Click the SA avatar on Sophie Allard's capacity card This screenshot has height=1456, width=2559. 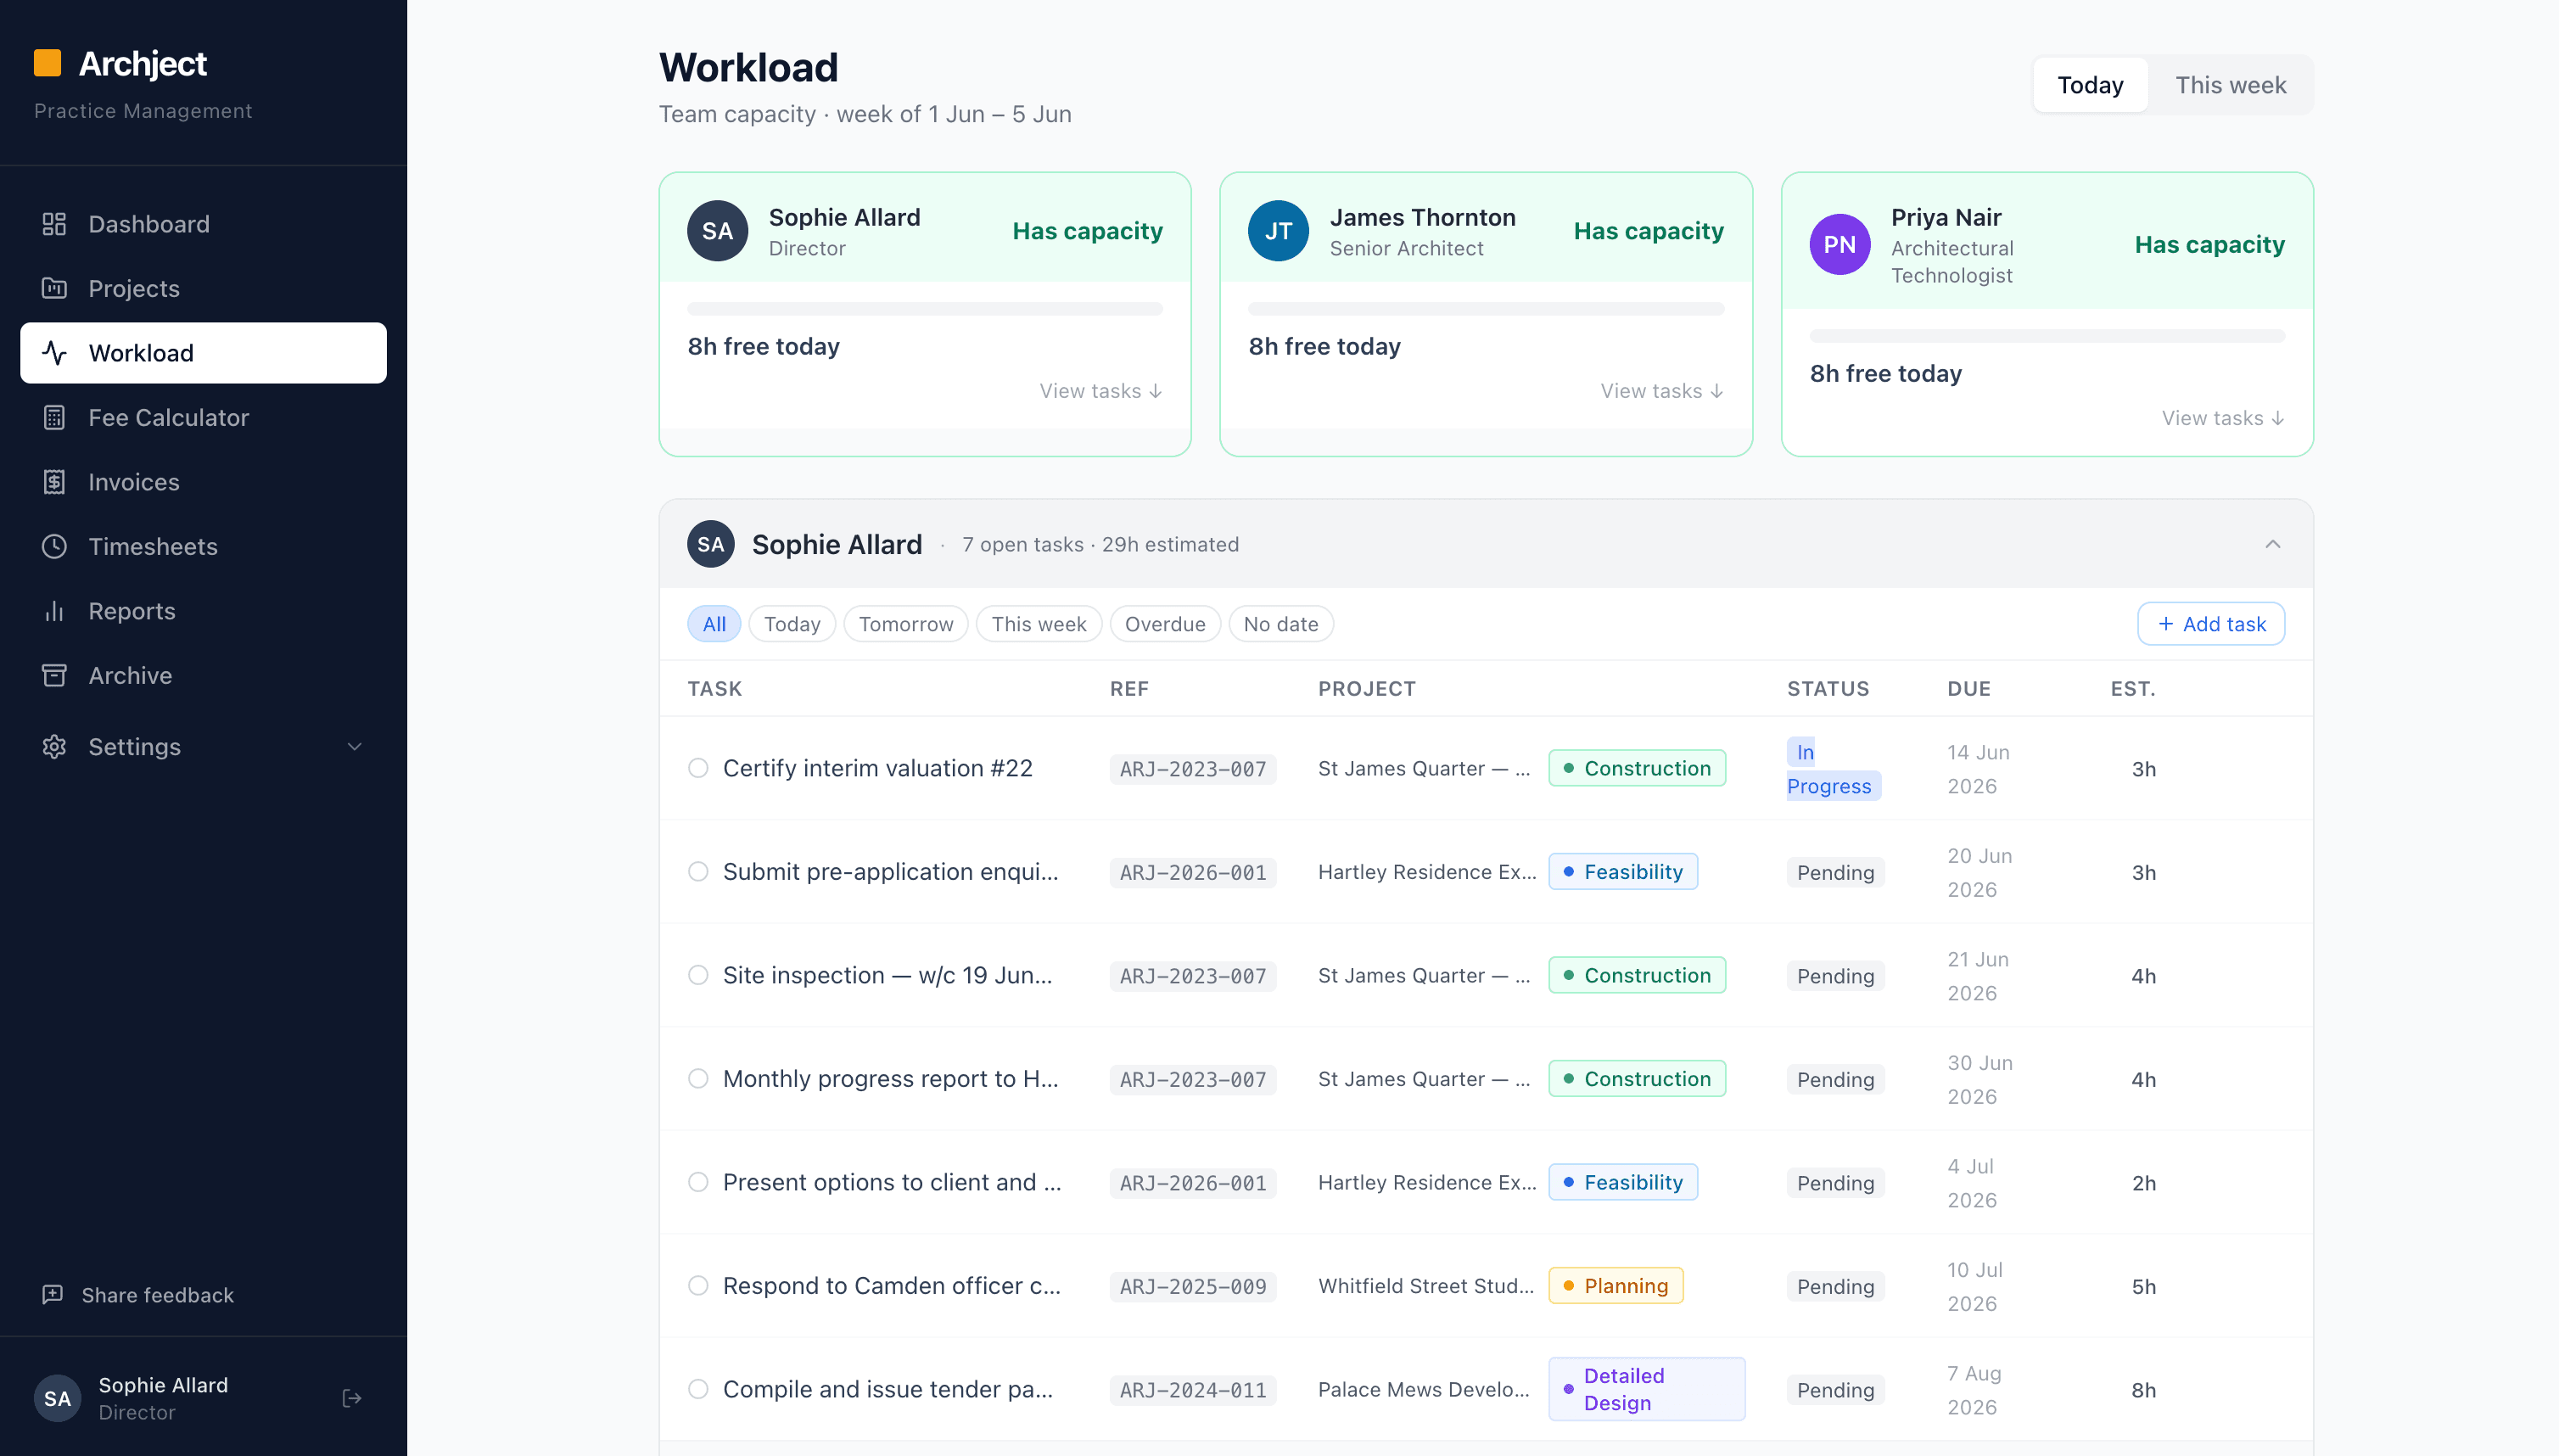[717, 231]
